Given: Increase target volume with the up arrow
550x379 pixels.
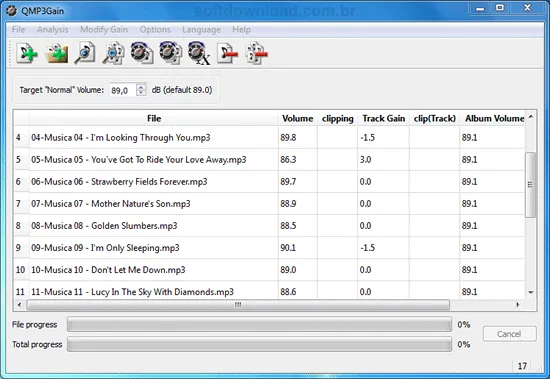Looking at the screenshot, I should point(141,87).
